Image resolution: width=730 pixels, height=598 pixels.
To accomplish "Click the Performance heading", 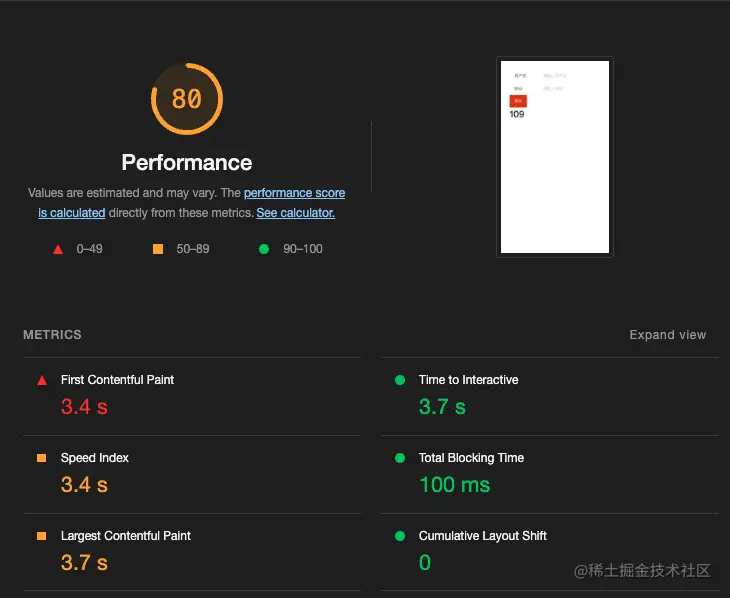I will pyautogui.click(x=187, y=162).
